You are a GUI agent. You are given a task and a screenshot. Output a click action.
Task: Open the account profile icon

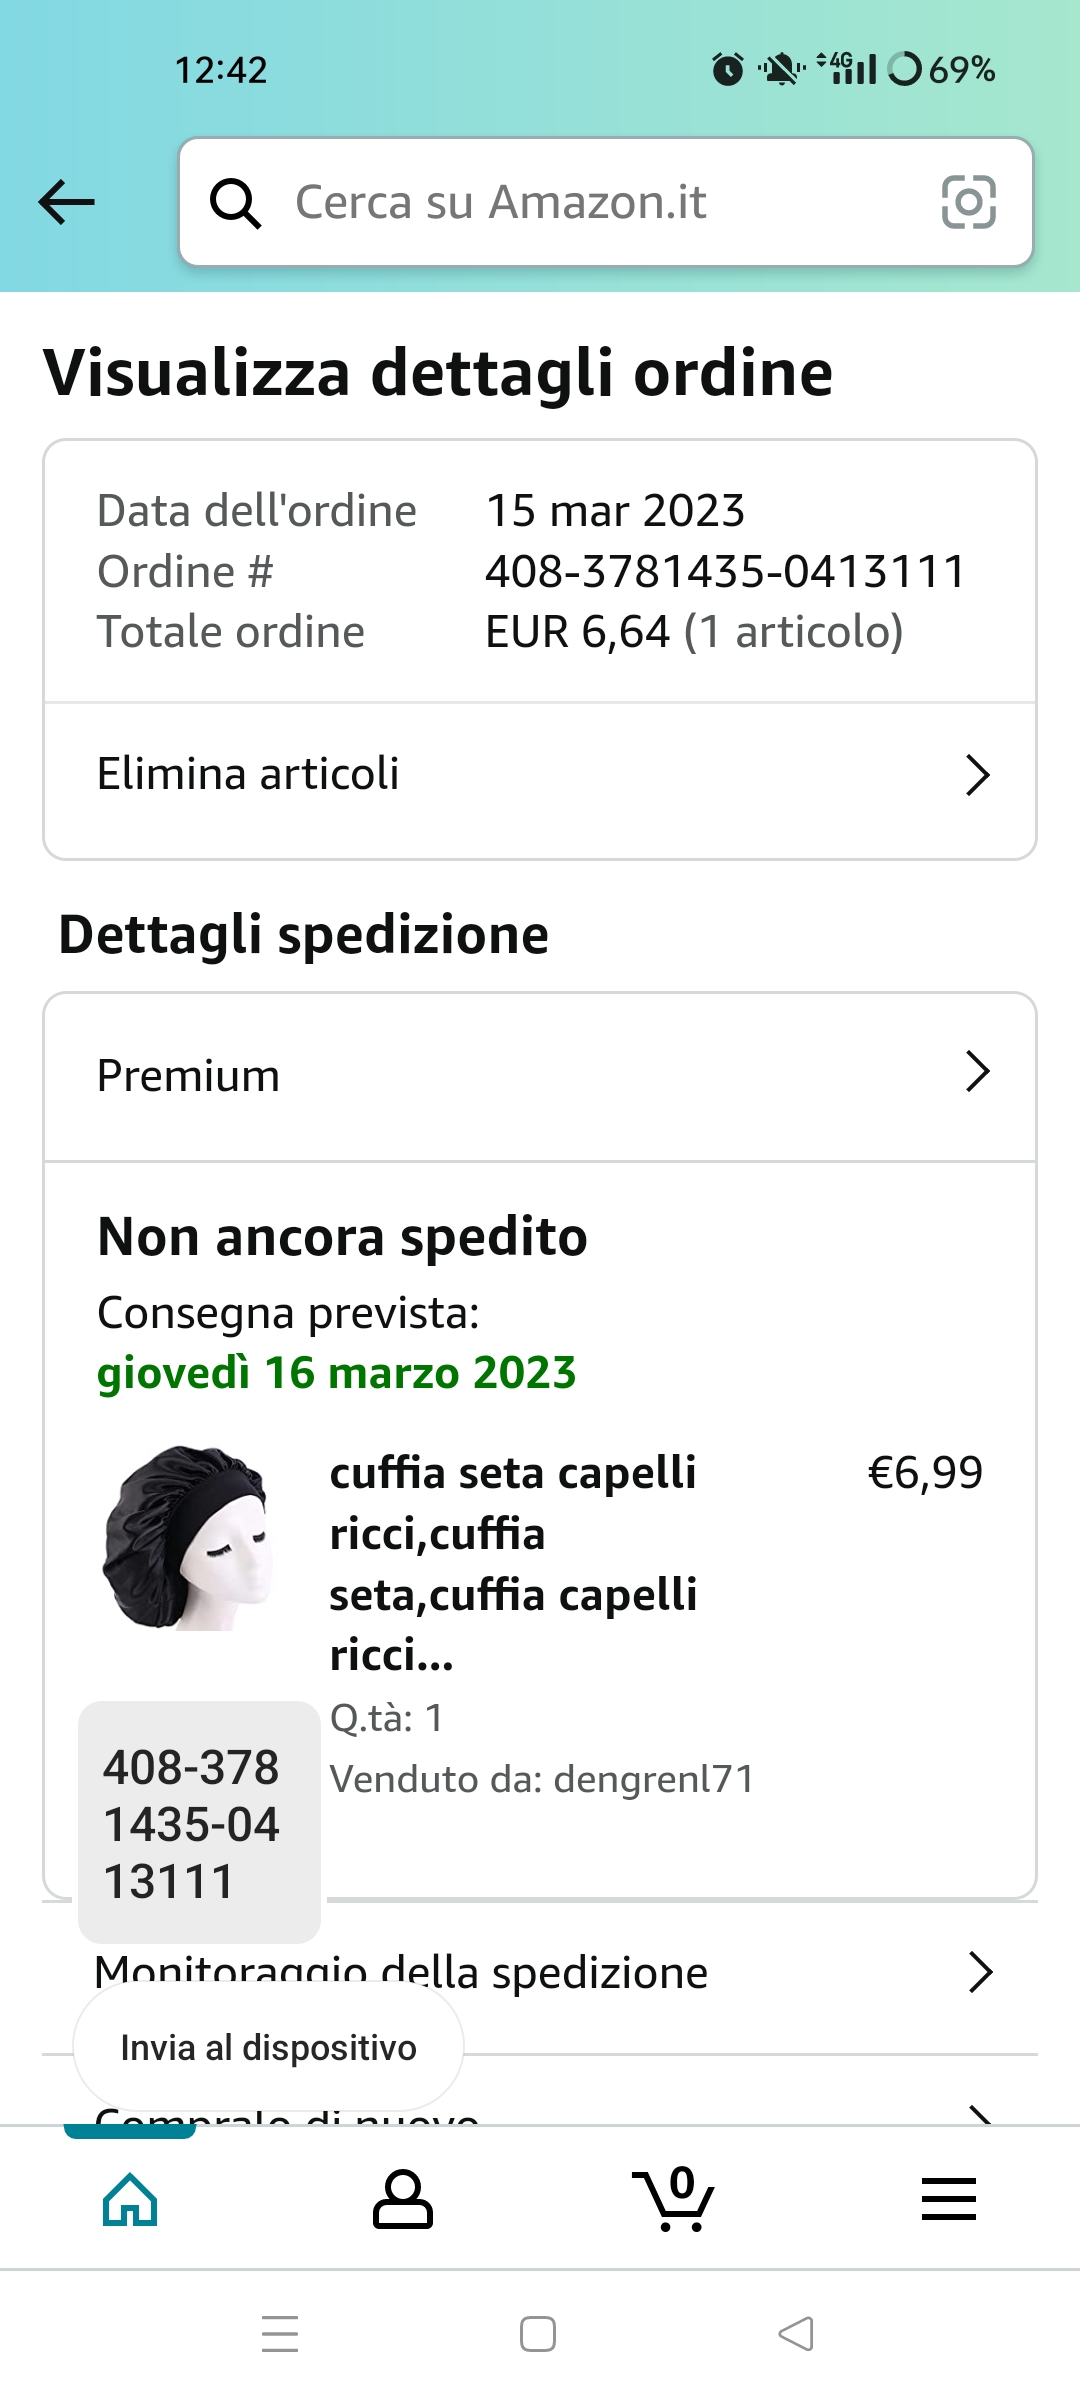[402, 2200]
